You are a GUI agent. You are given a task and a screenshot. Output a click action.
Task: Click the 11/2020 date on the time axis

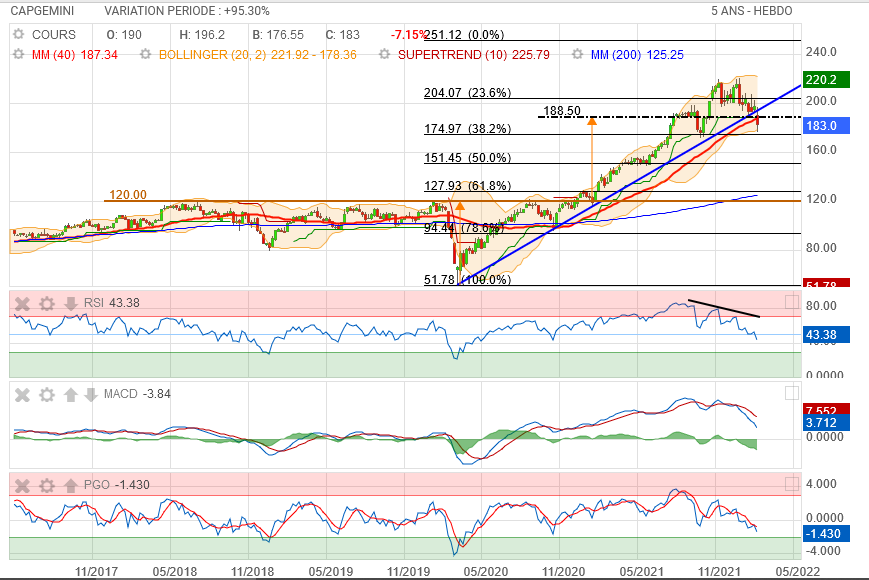click(564, 571)
